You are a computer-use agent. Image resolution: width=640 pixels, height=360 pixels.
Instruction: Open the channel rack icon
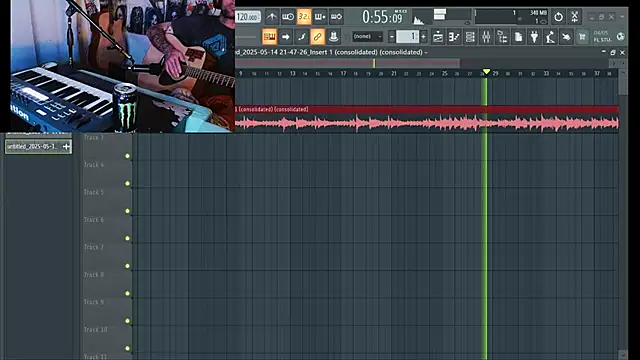pos(470,37)
